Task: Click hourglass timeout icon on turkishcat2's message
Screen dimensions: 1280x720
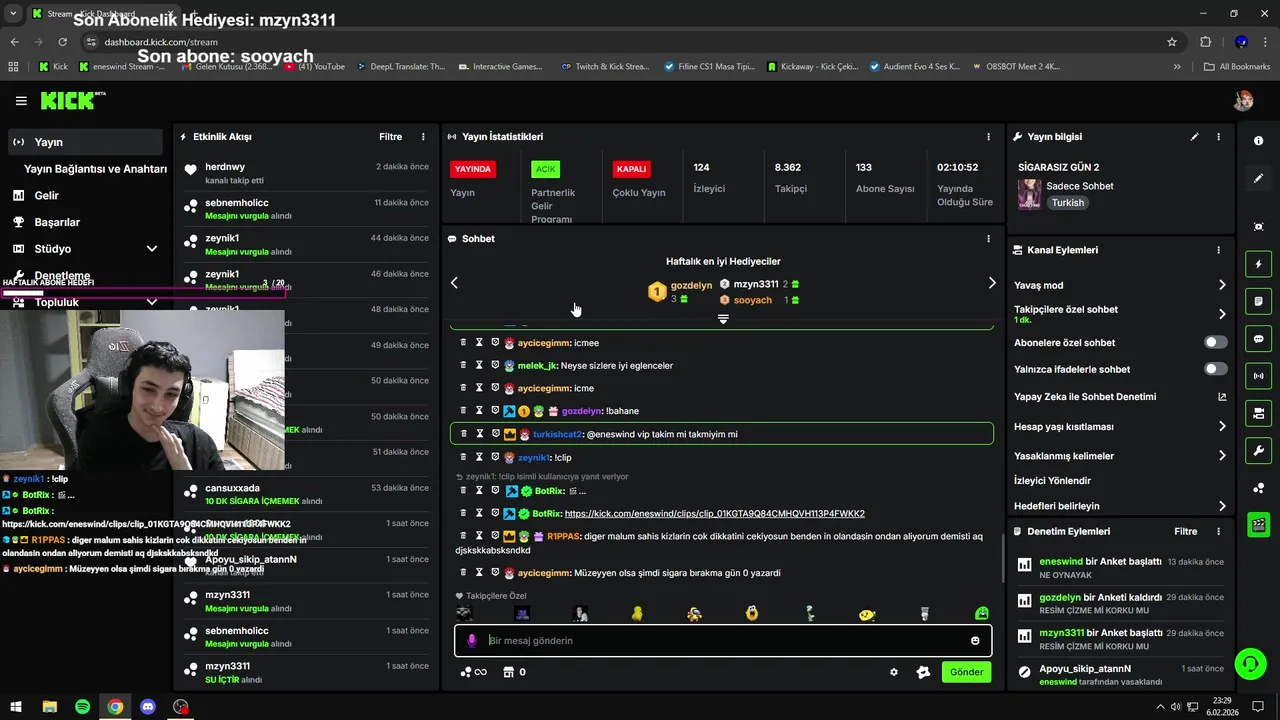Action: point(480,434)
